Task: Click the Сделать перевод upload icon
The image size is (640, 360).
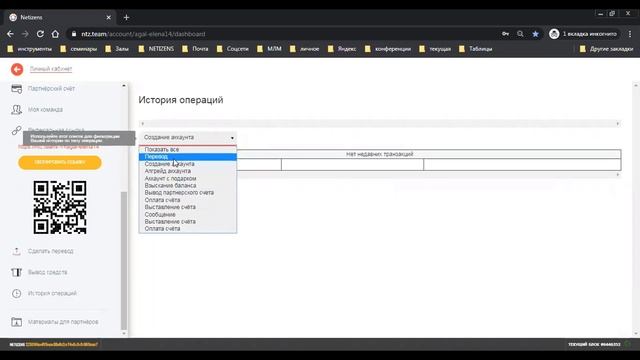Action: (x=16, y=251)
